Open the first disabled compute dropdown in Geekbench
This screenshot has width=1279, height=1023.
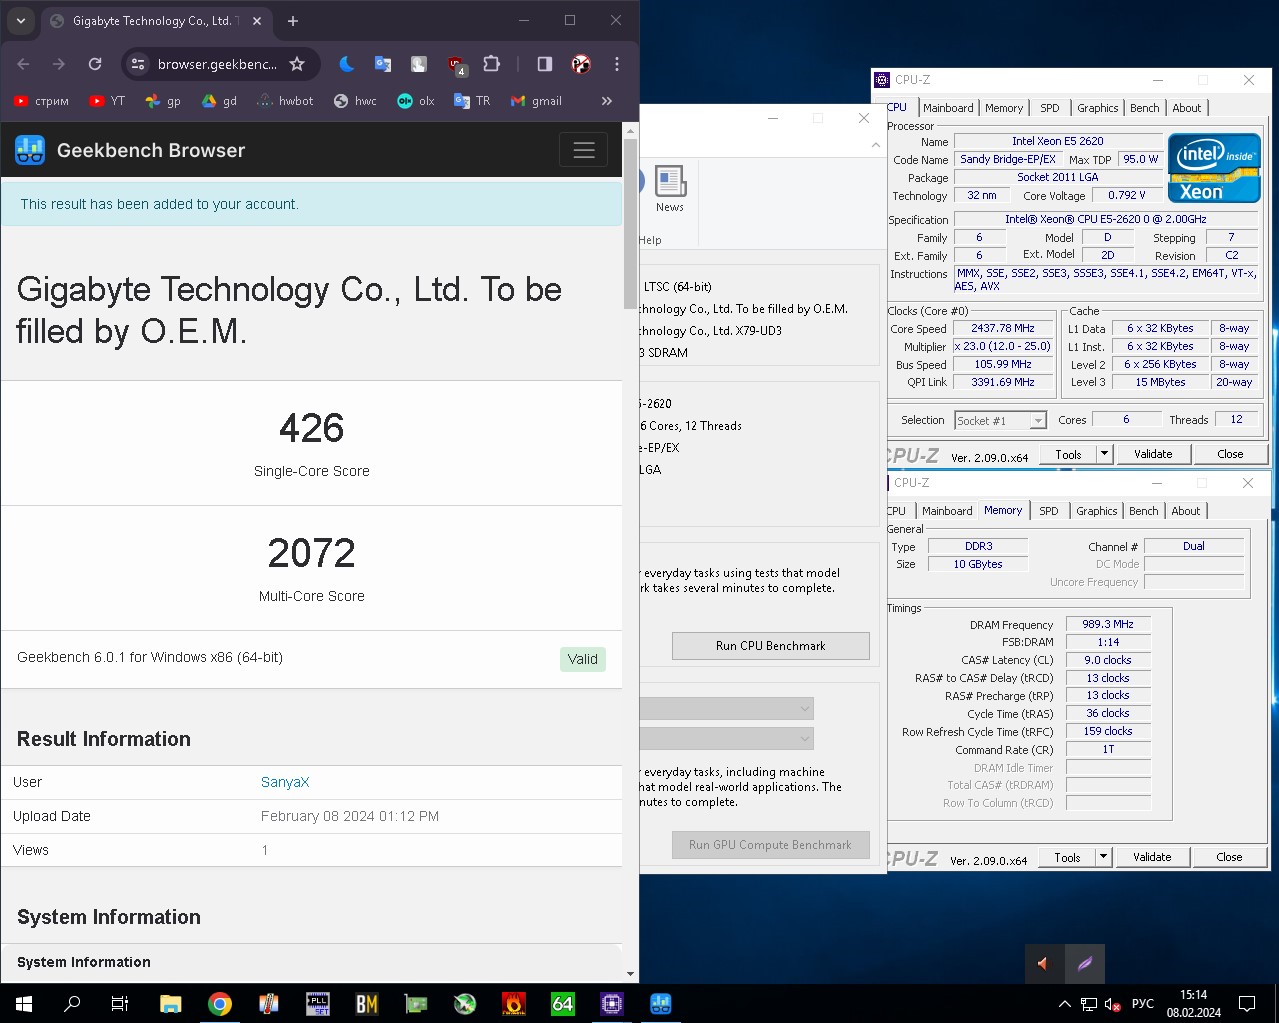point(727,709)
